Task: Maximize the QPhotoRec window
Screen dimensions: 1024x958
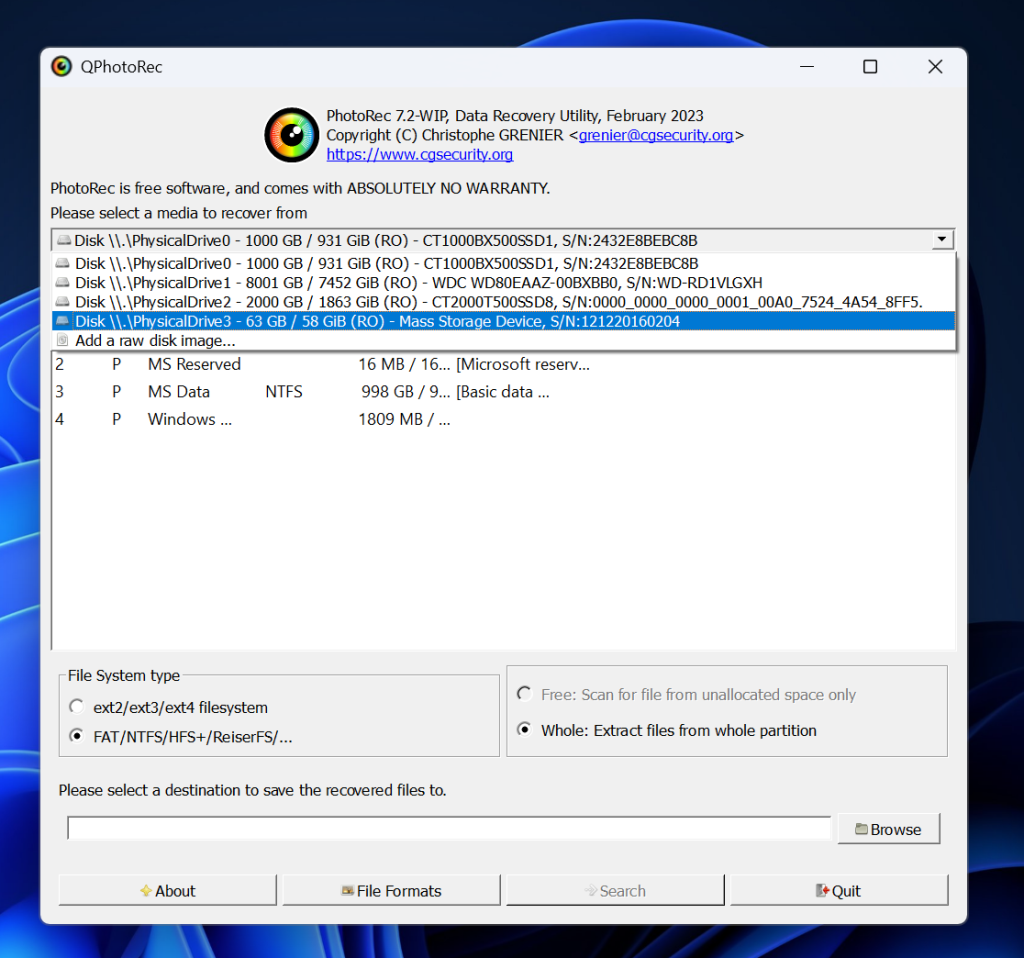Action: (870, 67)
